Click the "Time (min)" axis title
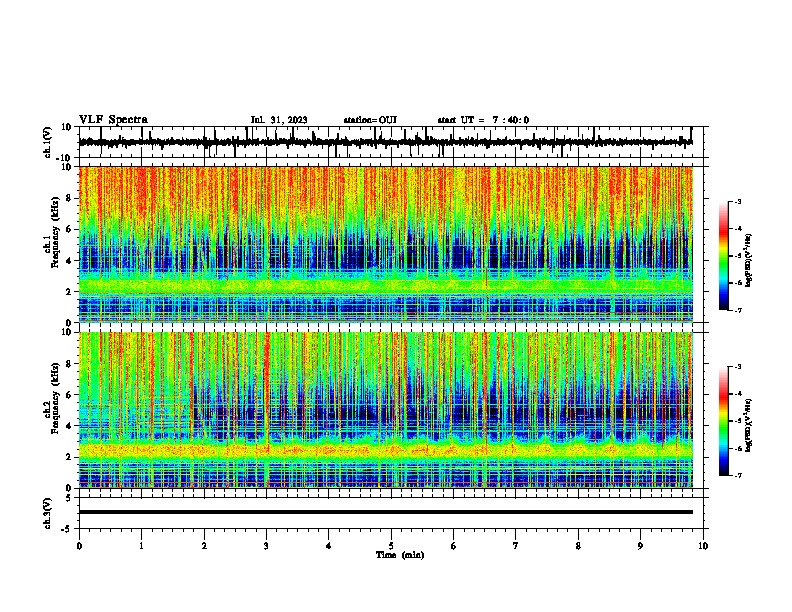Screen dimensions: 792x612 400,555
